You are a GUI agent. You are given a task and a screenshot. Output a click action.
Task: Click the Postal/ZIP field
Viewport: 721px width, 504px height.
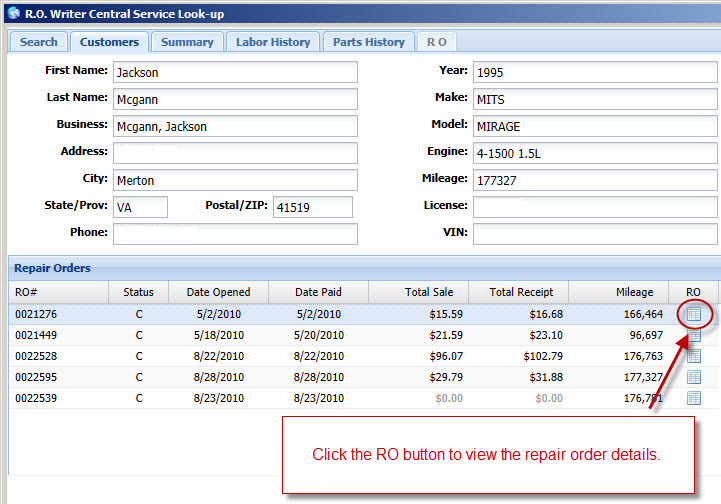pyautogui.click(x=312, y=207)
